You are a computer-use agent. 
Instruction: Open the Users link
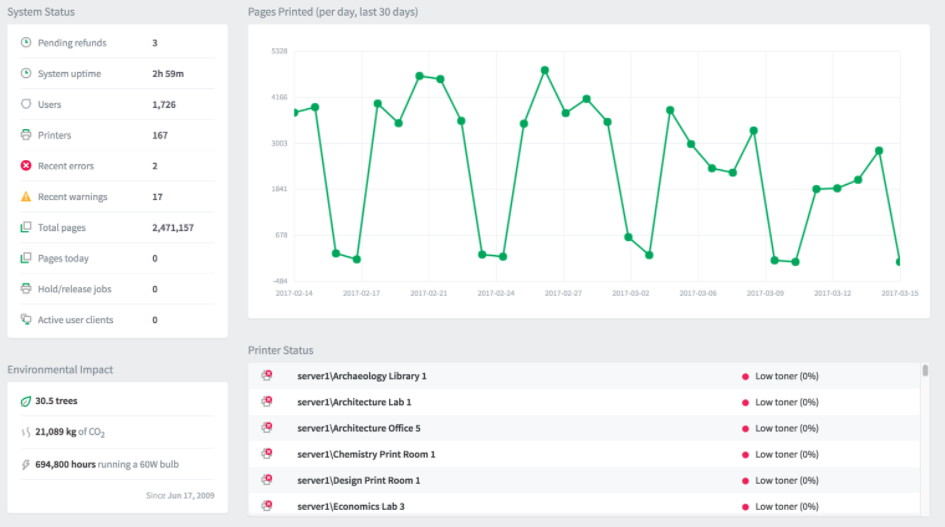[x=49, y=104]
